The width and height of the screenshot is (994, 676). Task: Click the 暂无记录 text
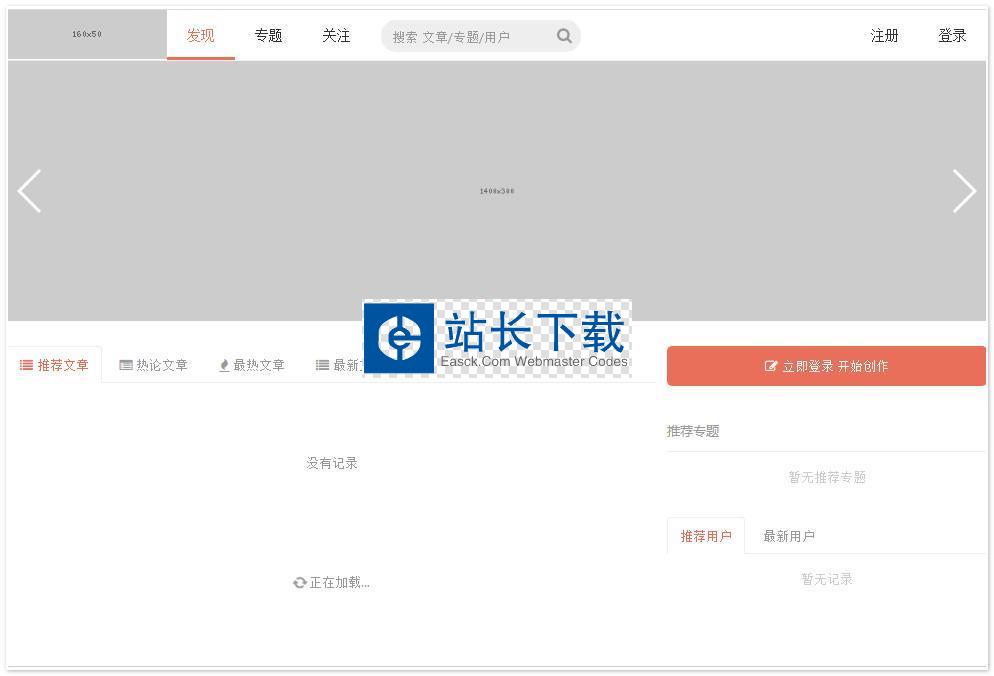827,579
